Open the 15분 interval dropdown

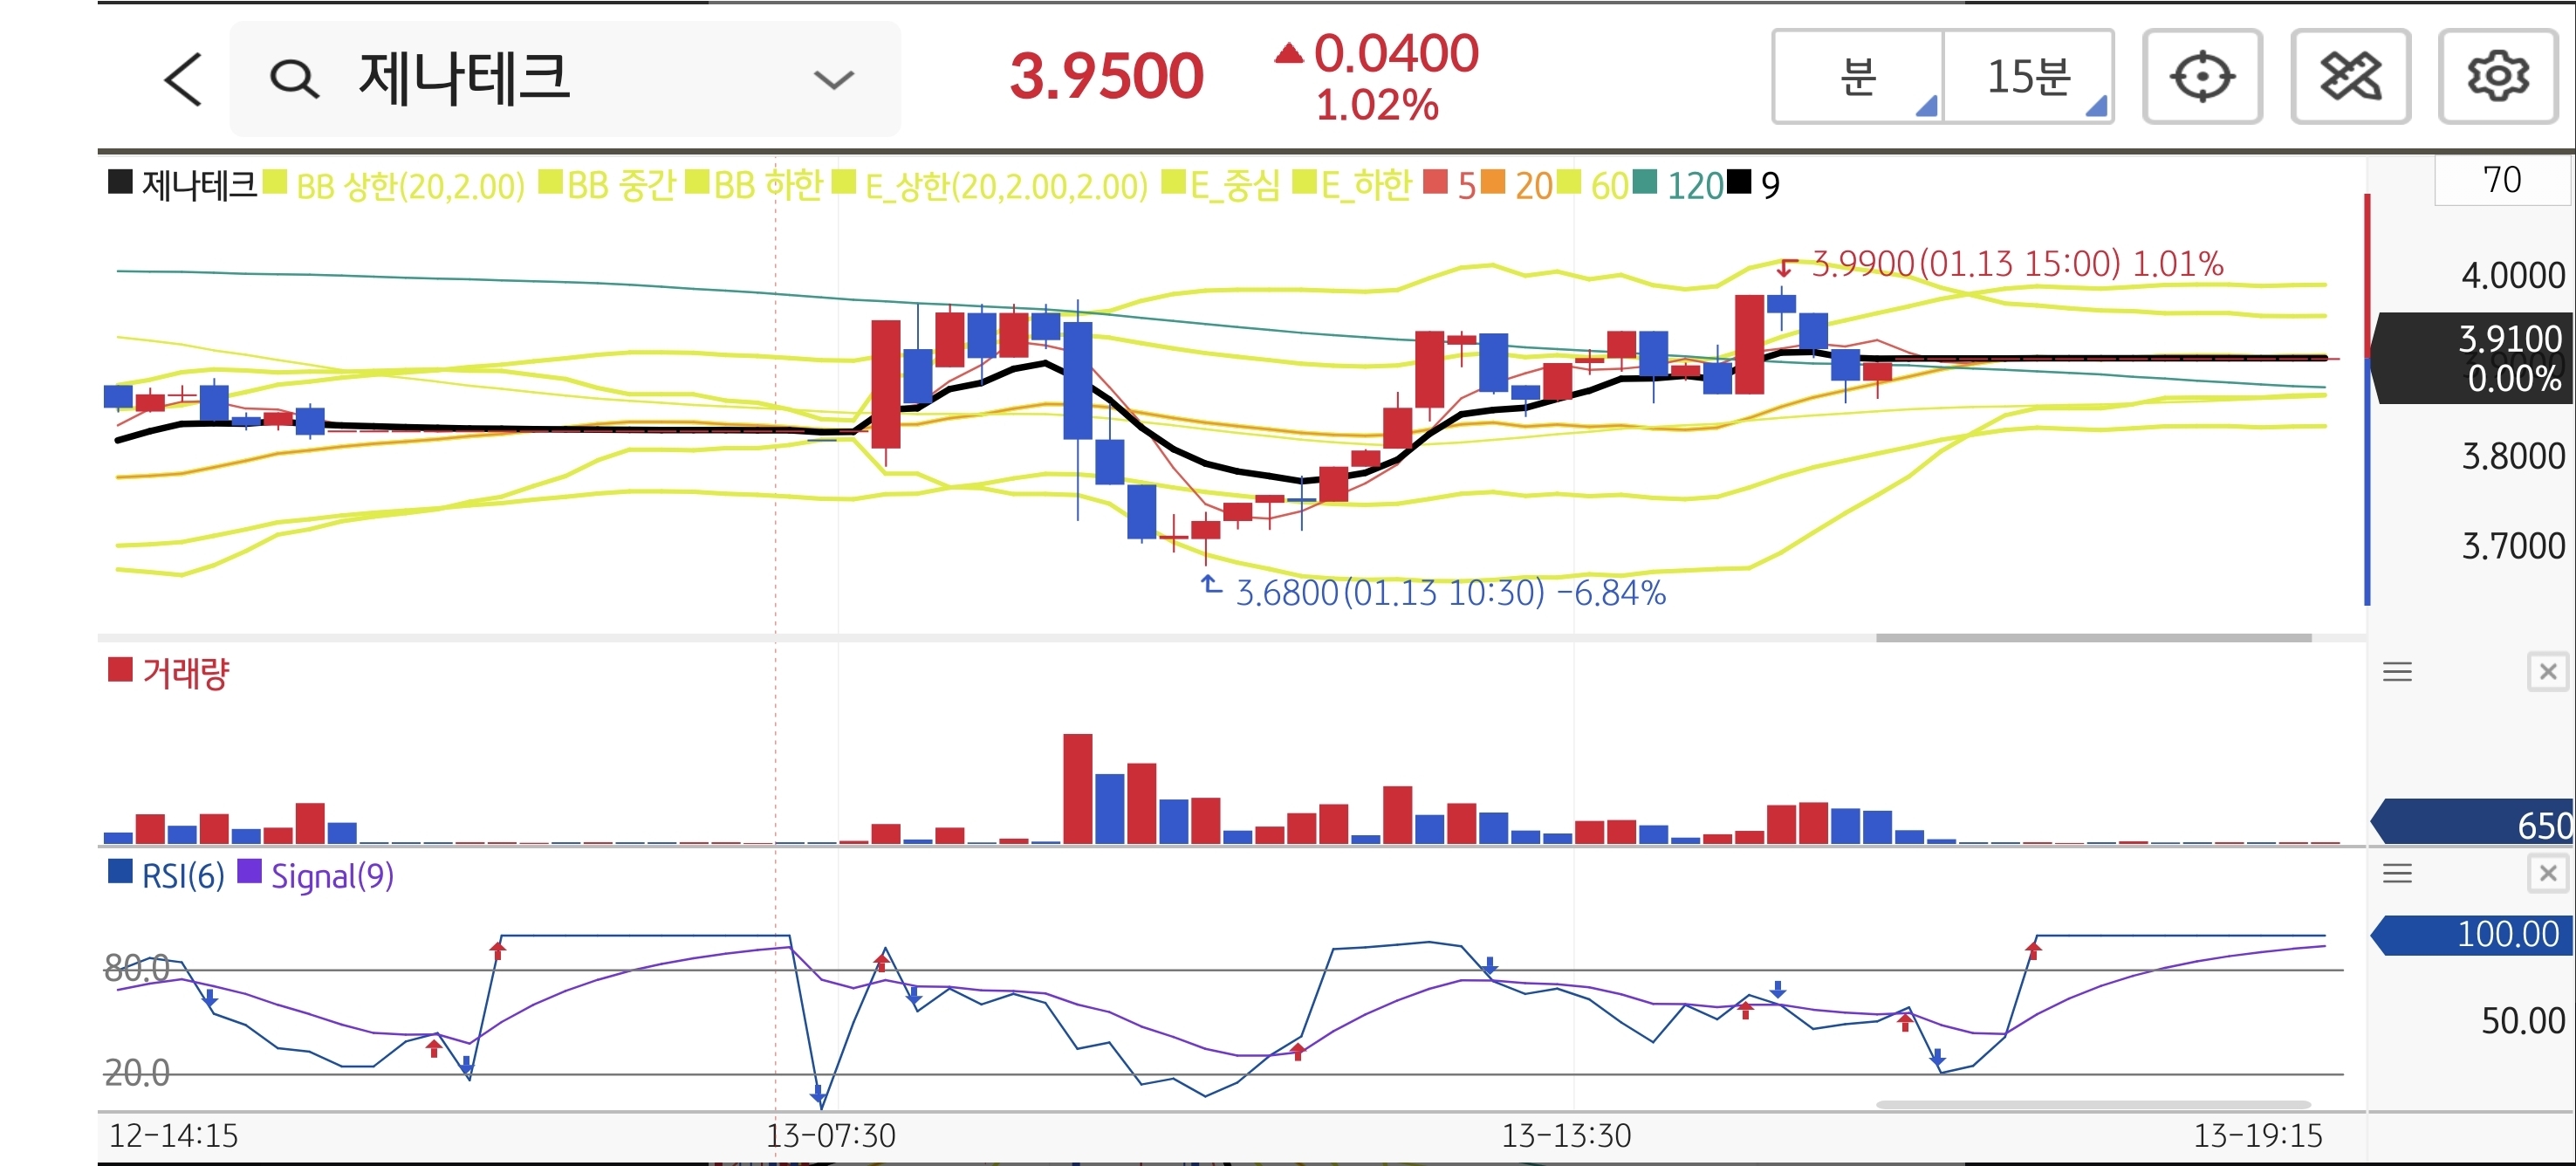pos(2028,77)
